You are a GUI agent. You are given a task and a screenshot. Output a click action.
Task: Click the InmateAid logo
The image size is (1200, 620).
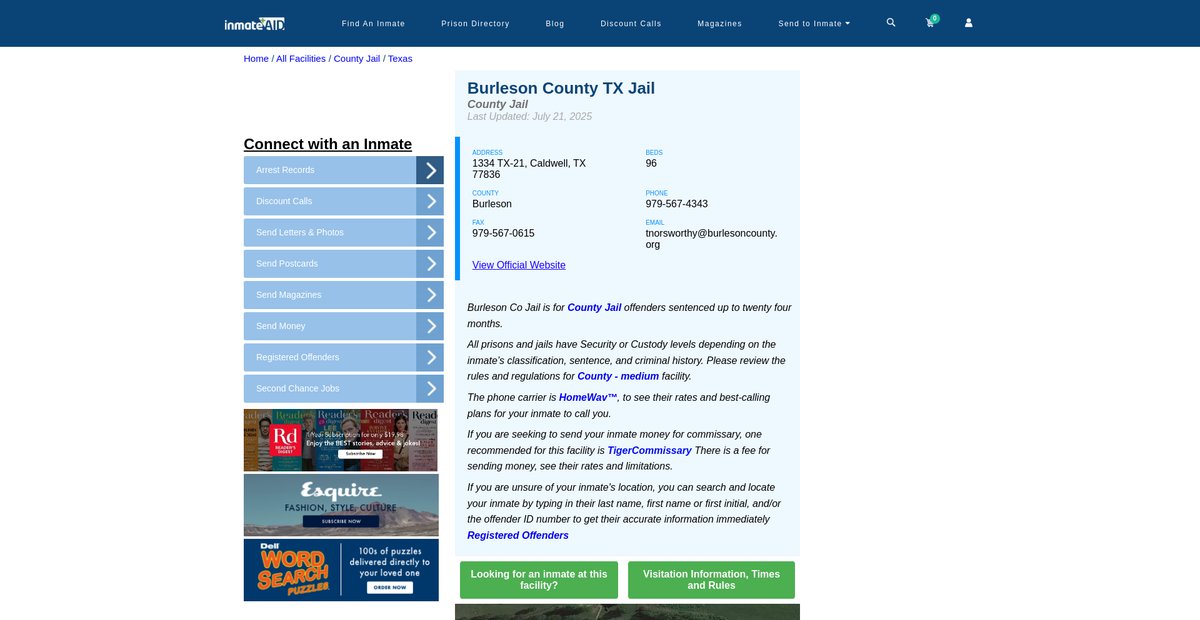(x=255, y=23)
